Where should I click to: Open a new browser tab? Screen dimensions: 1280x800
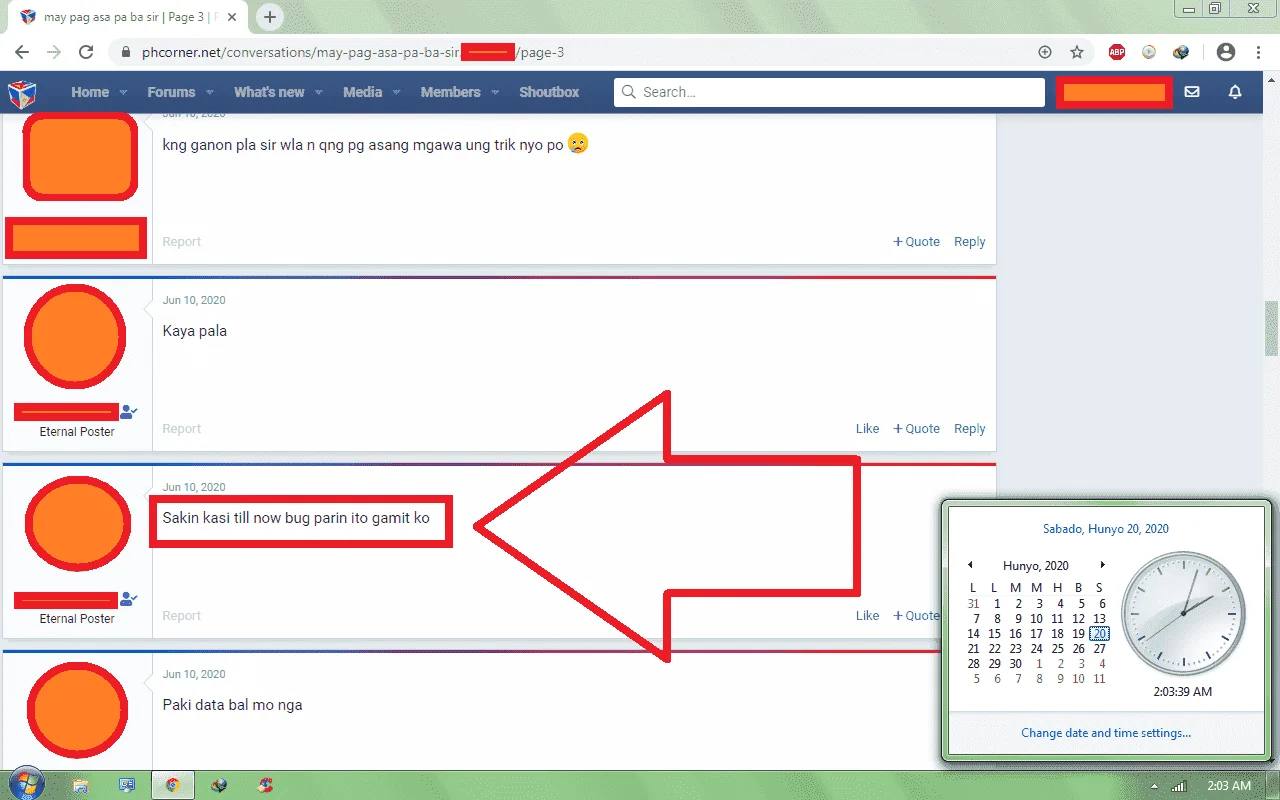[270, 17]
